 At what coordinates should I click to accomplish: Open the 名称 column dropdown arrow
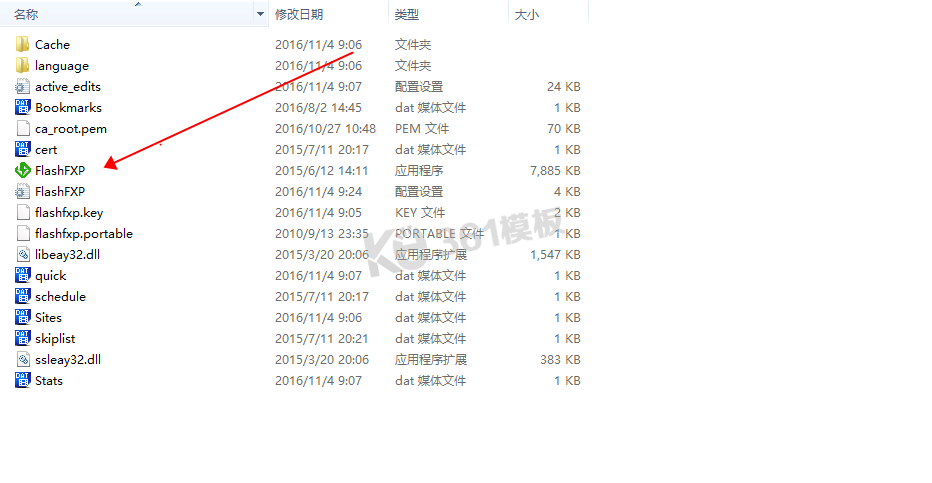pyautogui.click(x=260, y=14)
